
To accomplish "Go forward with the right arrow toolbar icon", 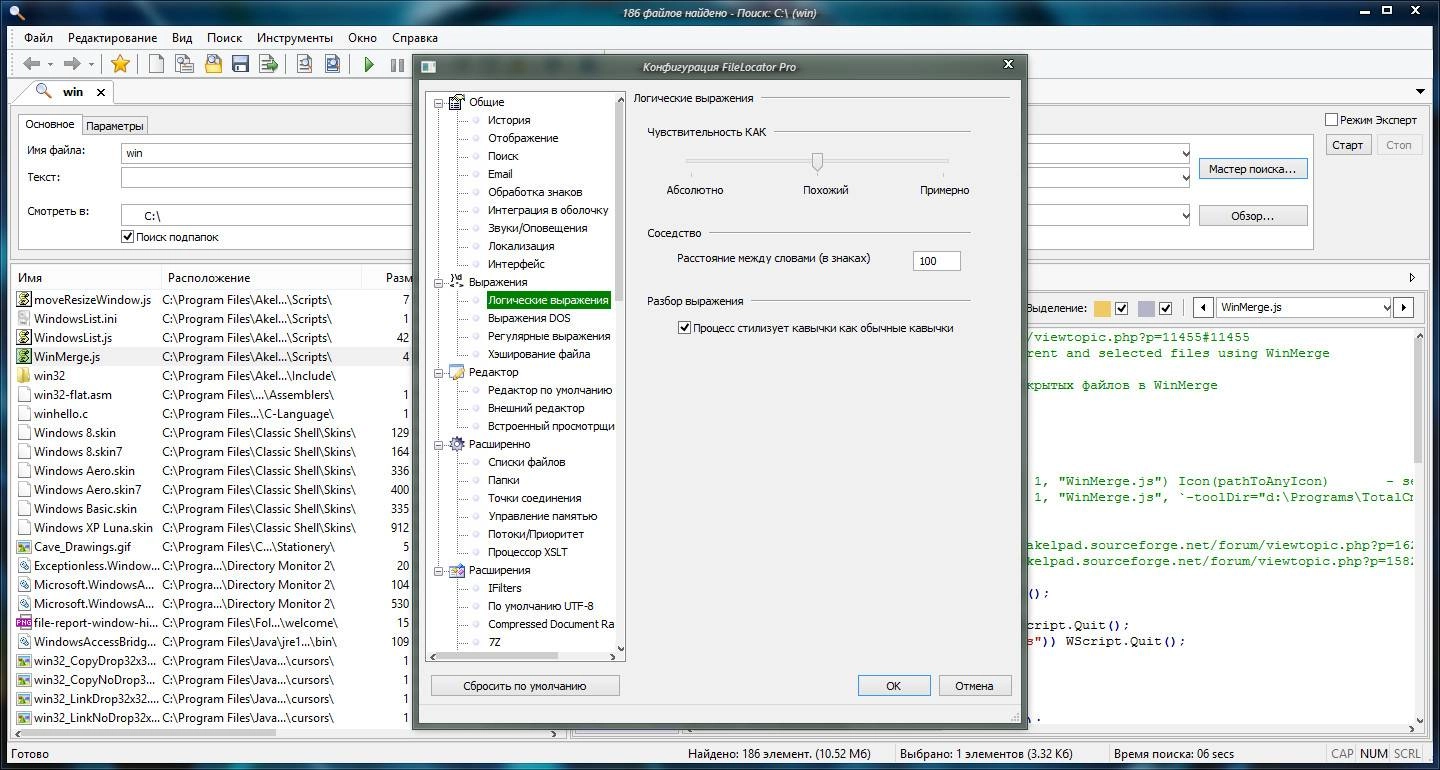I will point(72,64).
